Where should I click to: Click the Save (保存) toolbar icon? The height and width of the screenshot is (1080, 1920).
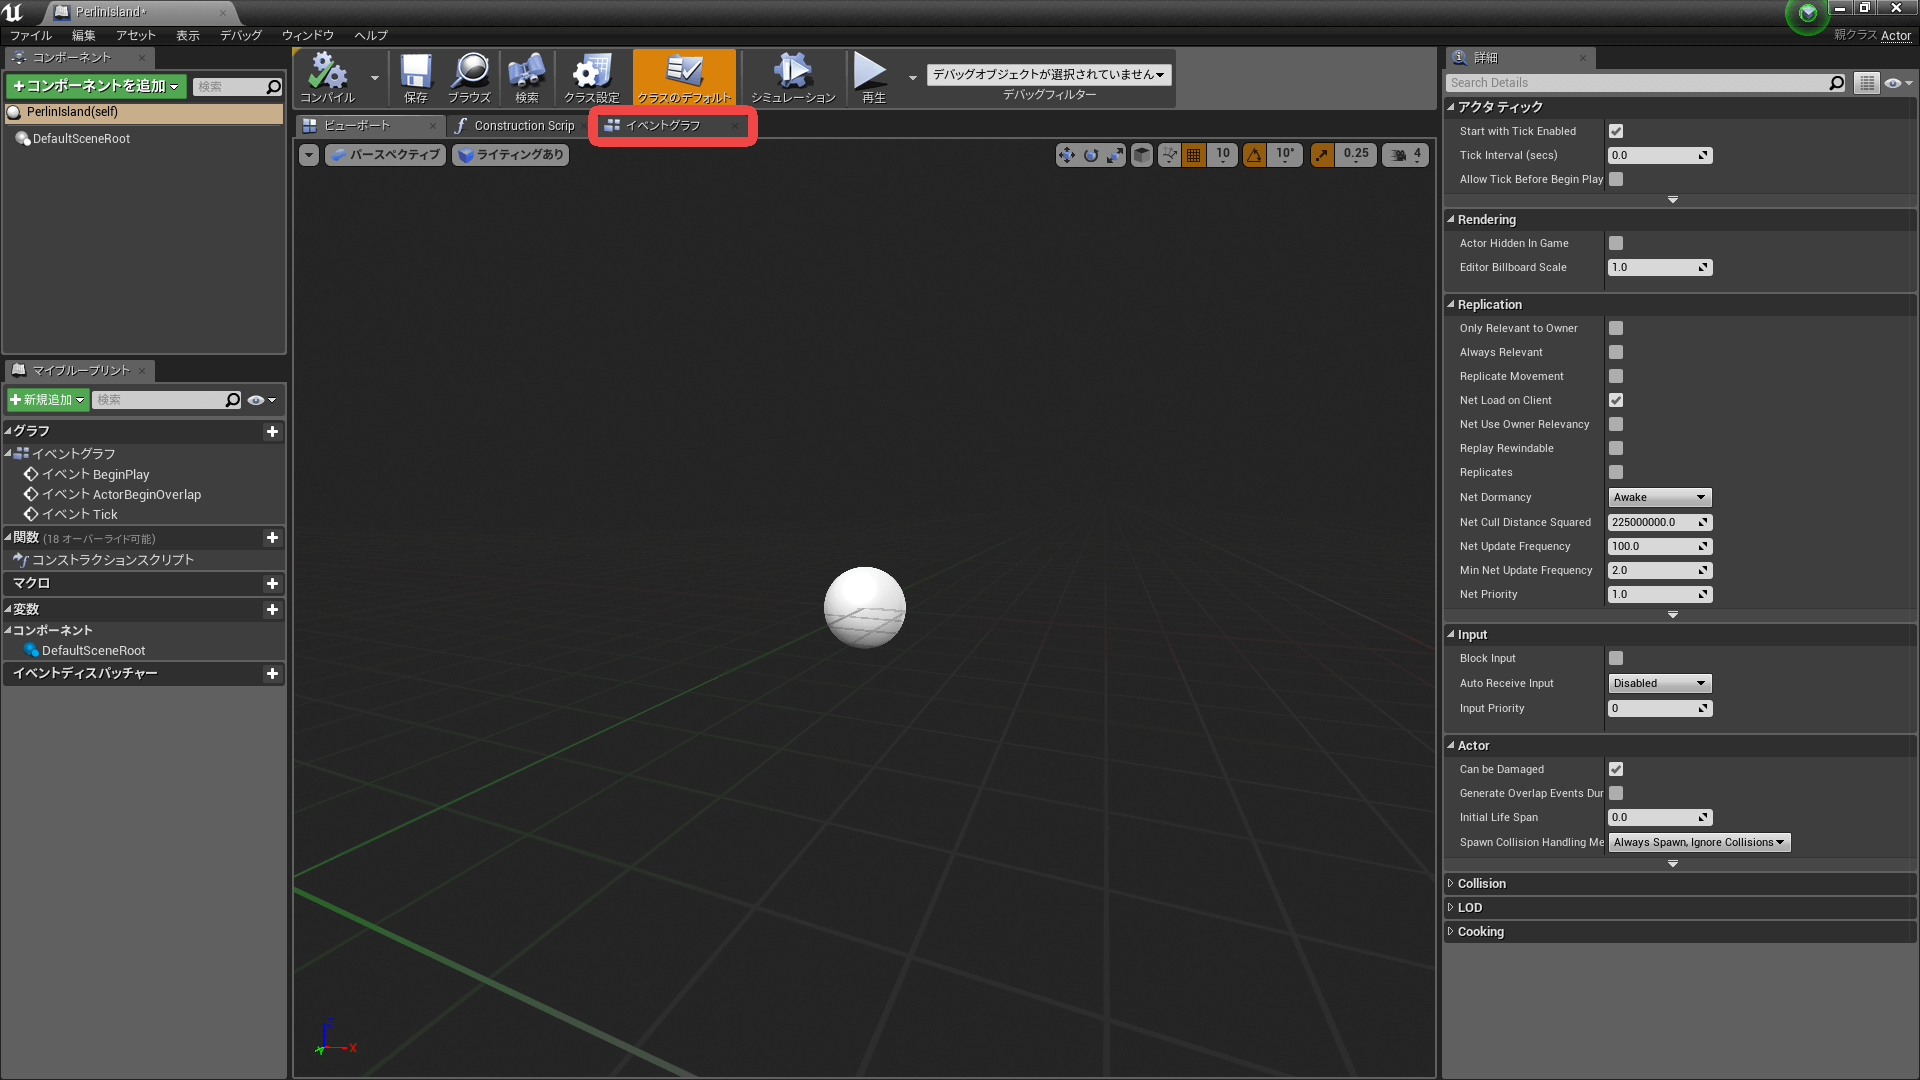[x=415, y=72]
